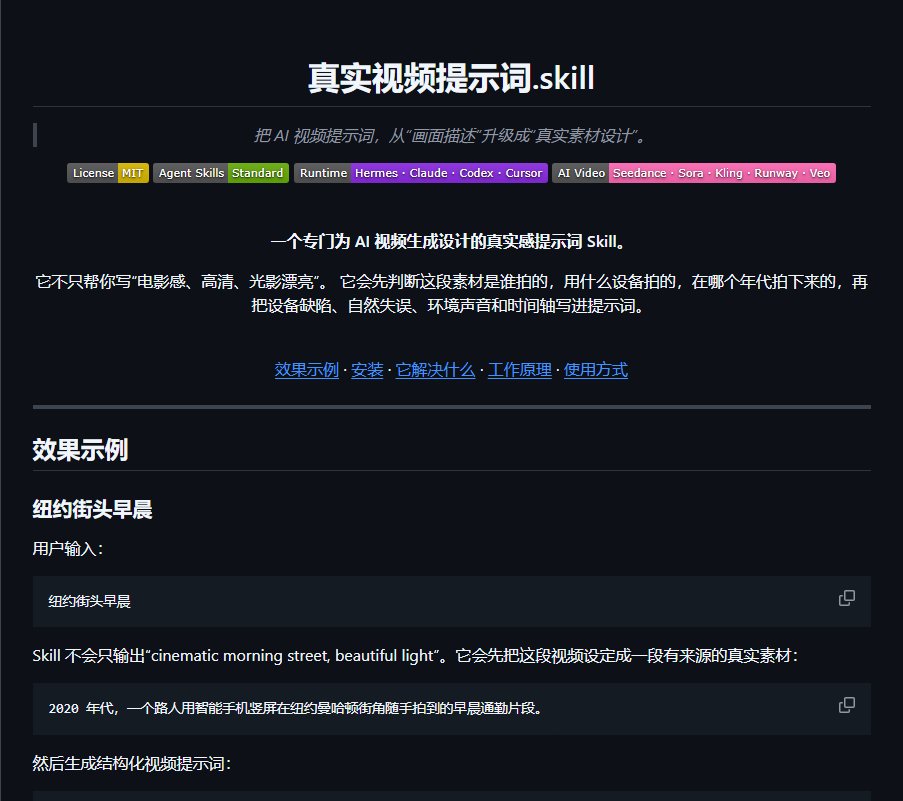
Task: Copy the 2020 年代 prompt code block
Action: [846, 705]
